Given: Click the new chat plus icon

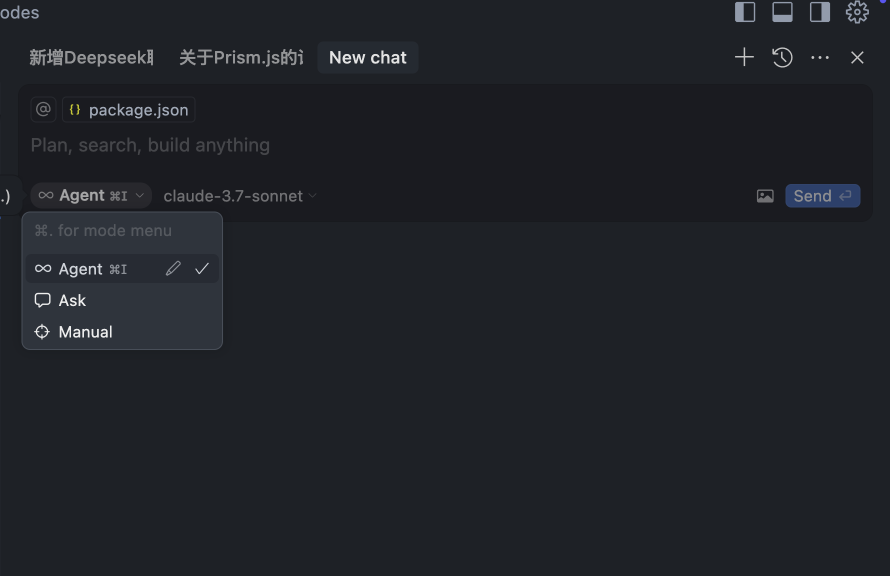Looking at the screenshot, I should [744, 58].
